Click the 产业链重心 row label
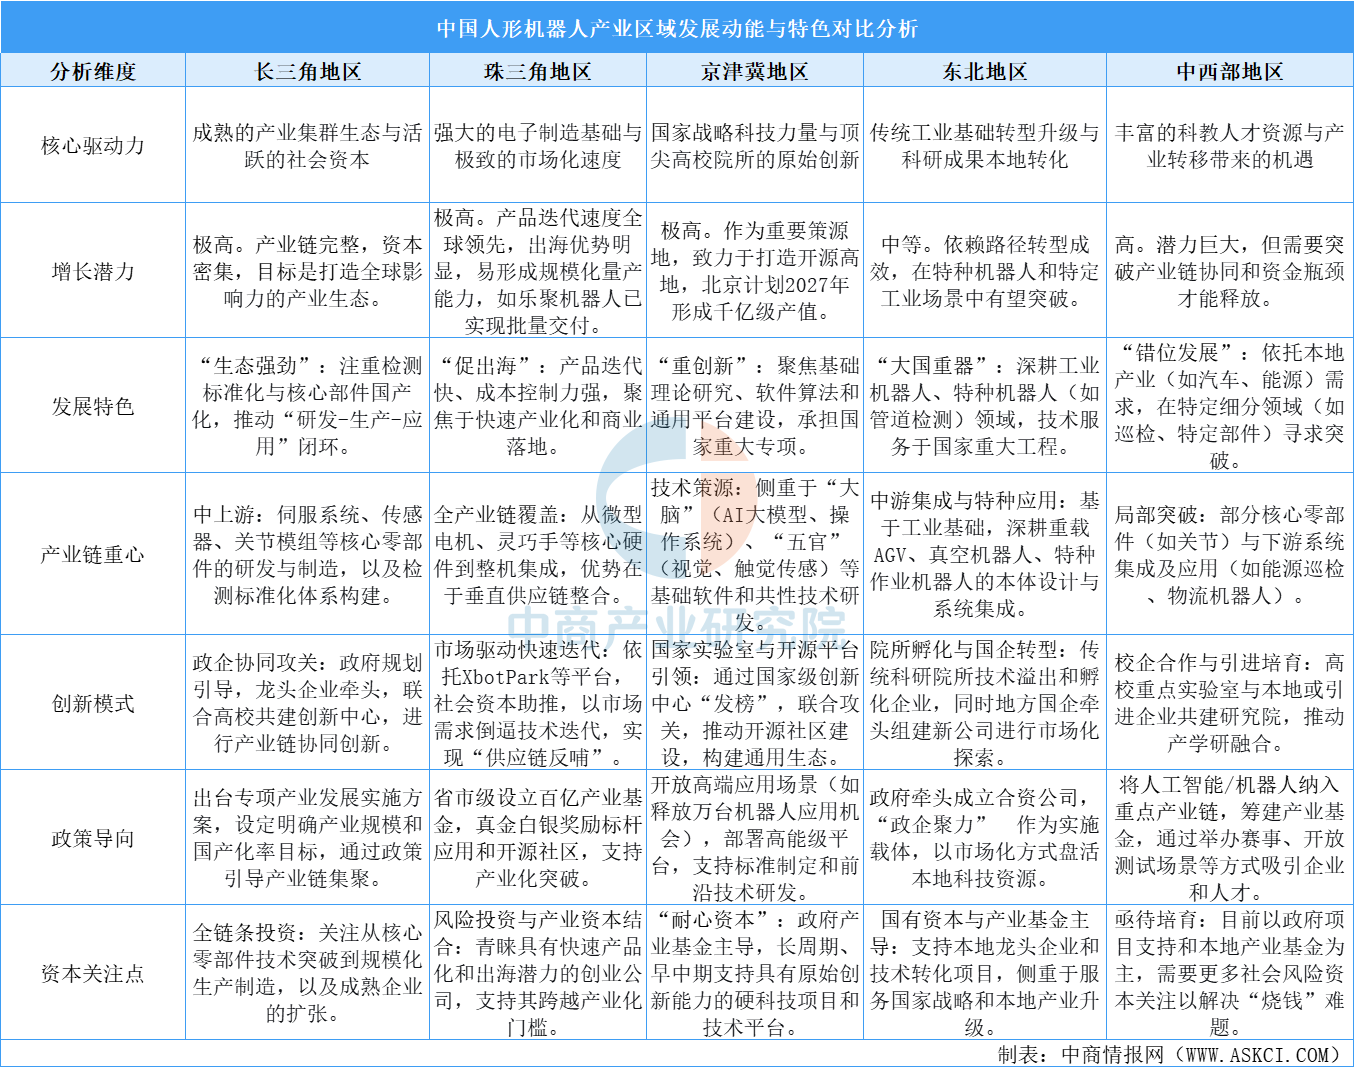Viewport: 1354px width, 1067px height. (93, 555)
